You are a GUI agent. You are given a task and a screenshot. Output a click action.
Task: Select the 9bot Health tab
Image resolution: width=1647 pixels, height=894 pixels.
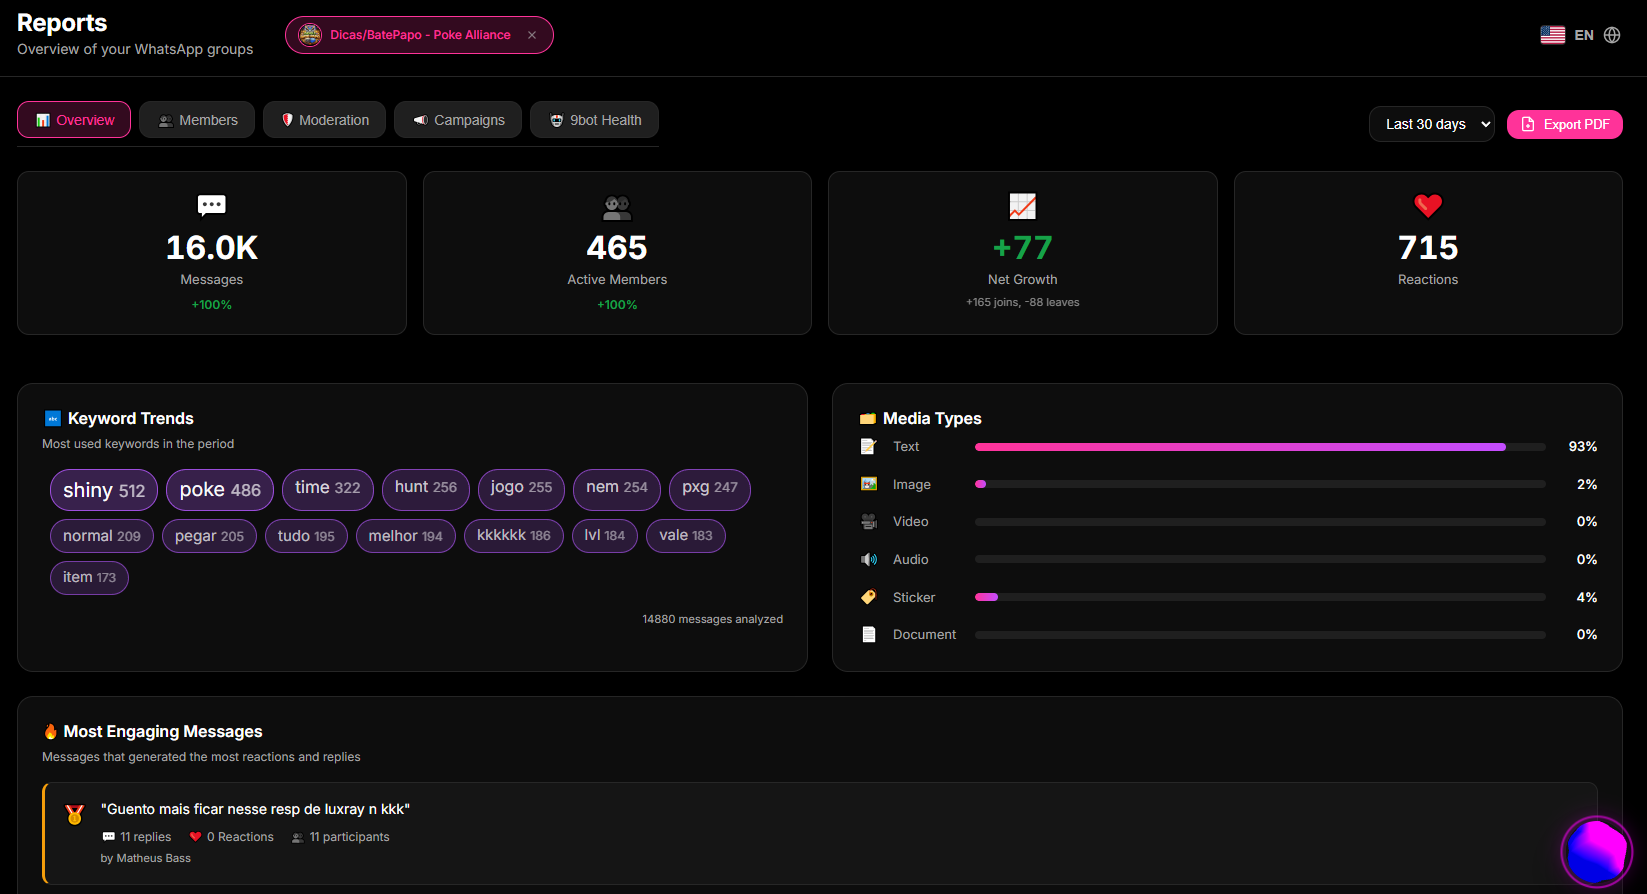(594, 120)
